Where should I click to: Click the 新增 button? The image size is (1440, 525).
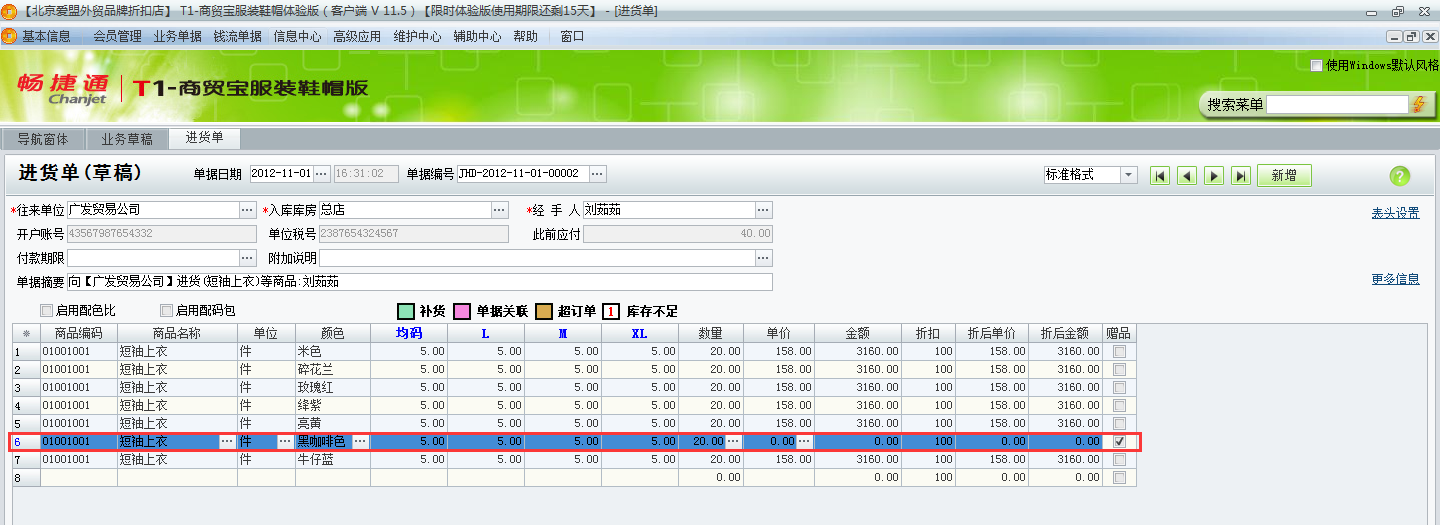(1284, 176)
